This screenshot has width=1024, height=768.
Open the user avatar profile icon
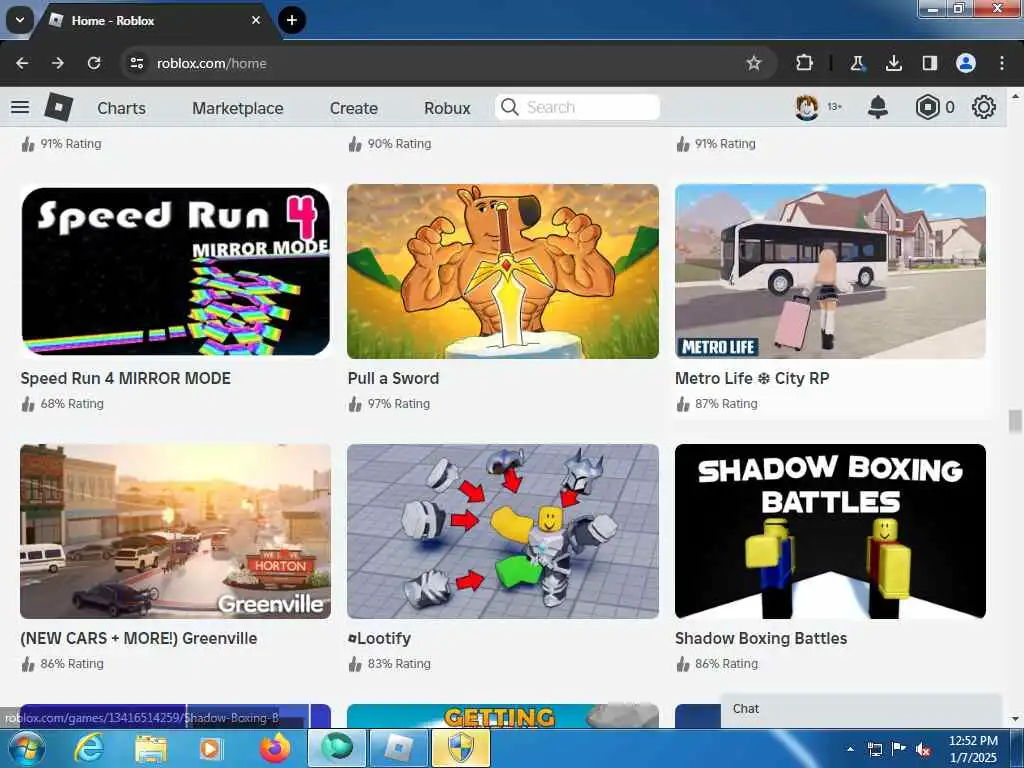807,107
